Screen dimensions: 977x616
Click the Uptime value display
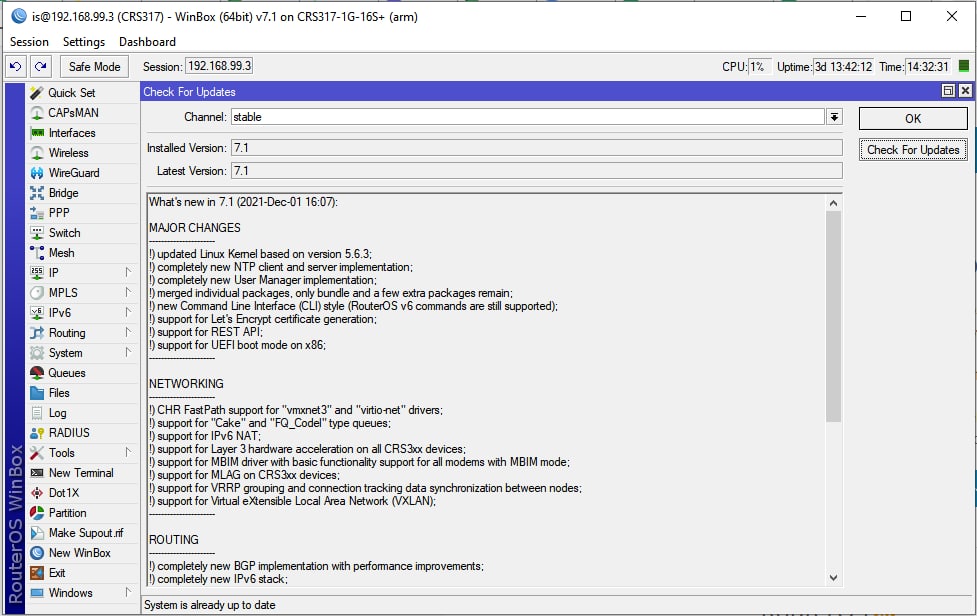(844, 67)
